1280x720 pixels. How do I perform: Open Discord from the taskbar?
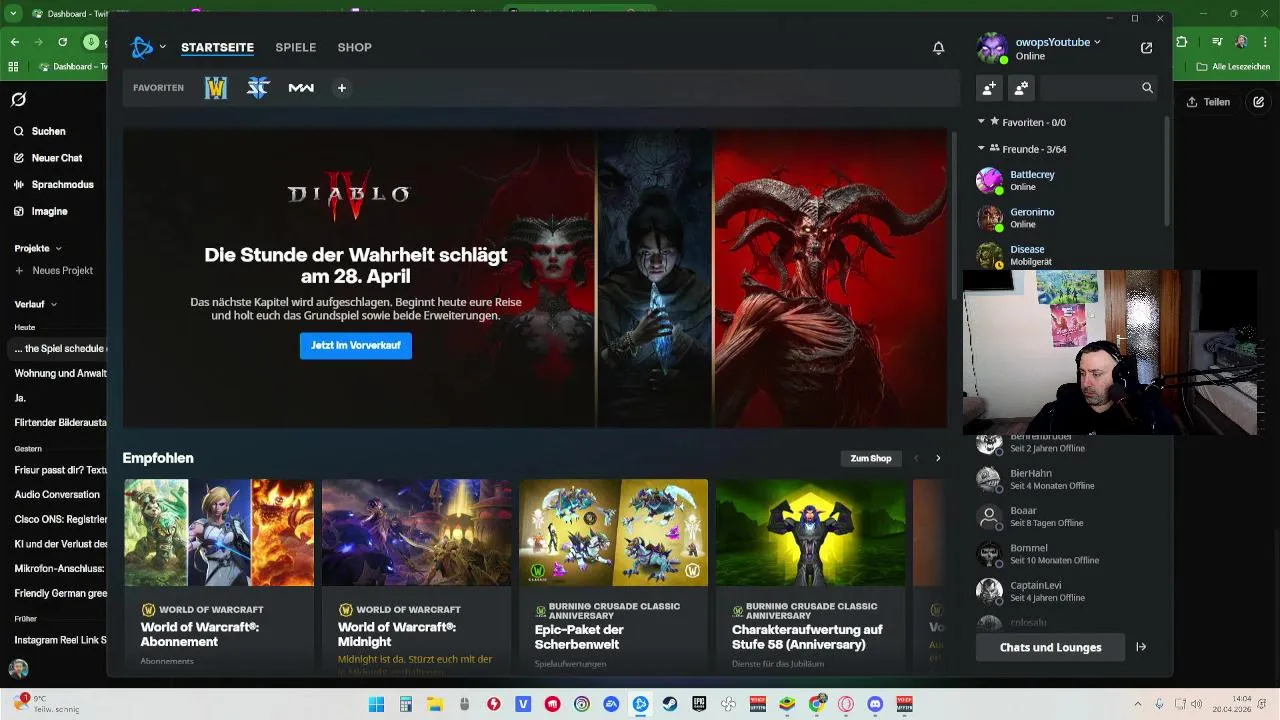click(876, 704)
